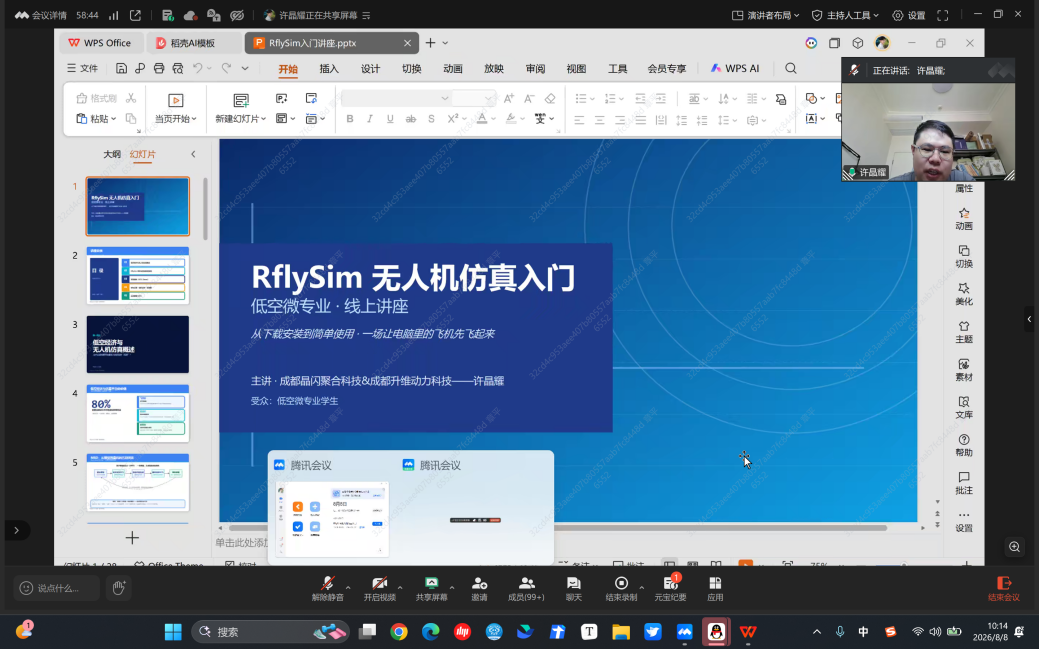The width and height of the screenshot is (1039, 649).
Task: Open the 新建幻灯片 dropdown
Action: [241, 119]
